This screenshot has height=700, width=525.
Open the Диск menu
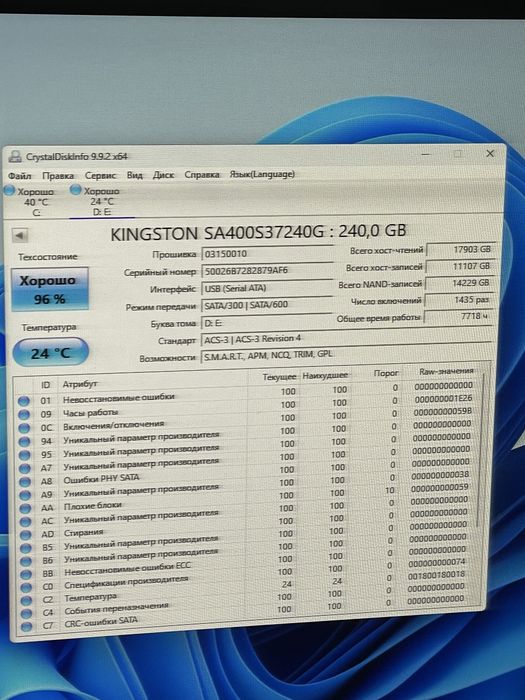163,175
